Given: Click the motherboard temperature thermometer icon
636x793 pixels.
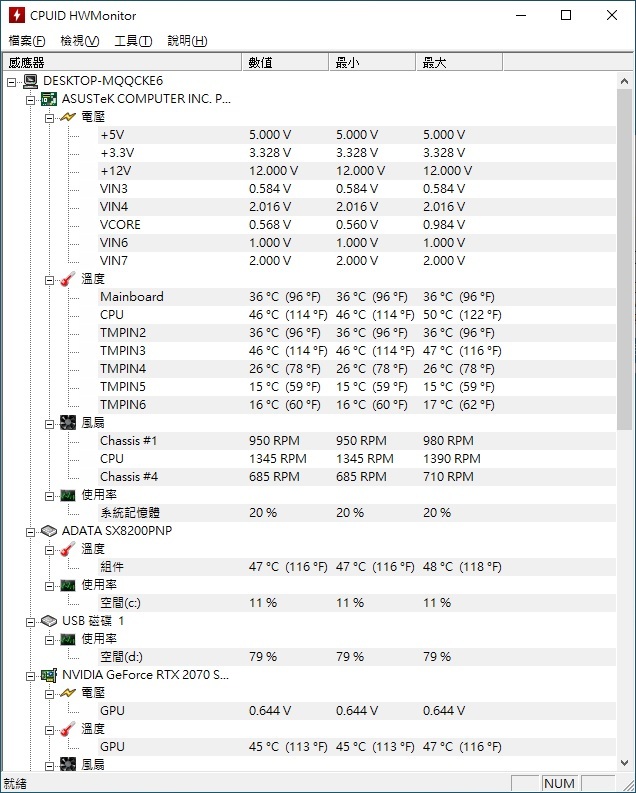Looking at the screenshot, I should point(68,279).
